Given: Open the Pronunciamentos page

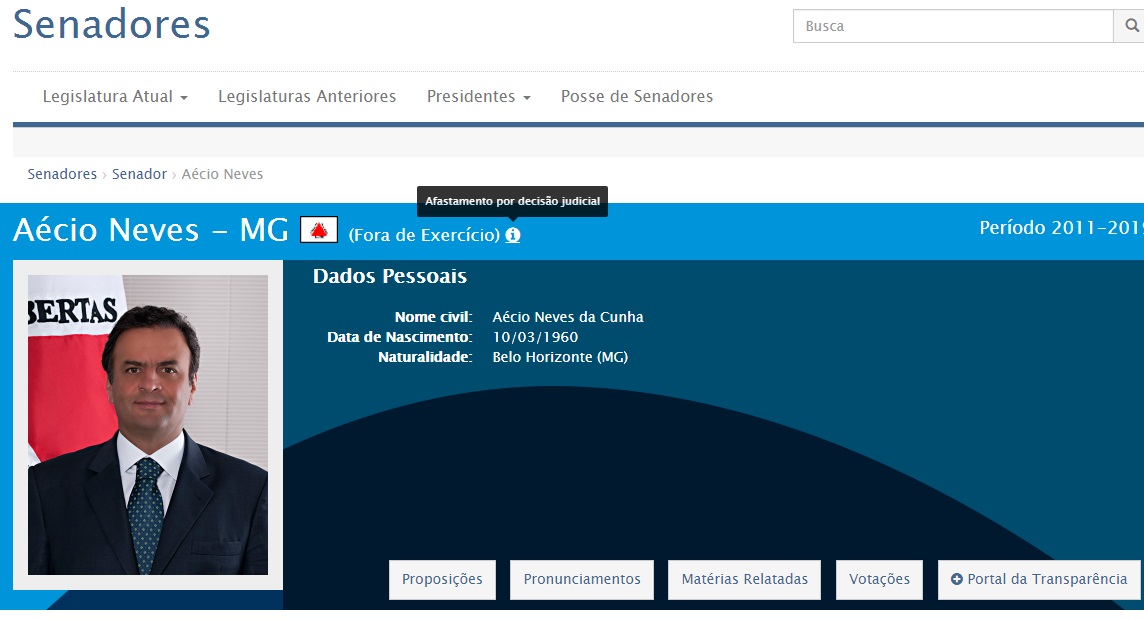Looking at the screenshot, I should point(581,579).
